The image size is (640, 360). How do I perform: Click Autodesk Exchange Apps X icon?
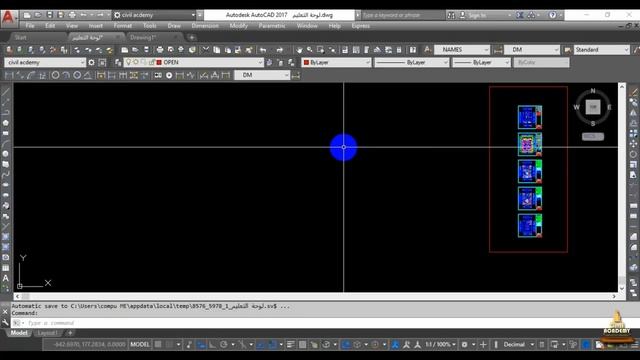pos(520,15)
